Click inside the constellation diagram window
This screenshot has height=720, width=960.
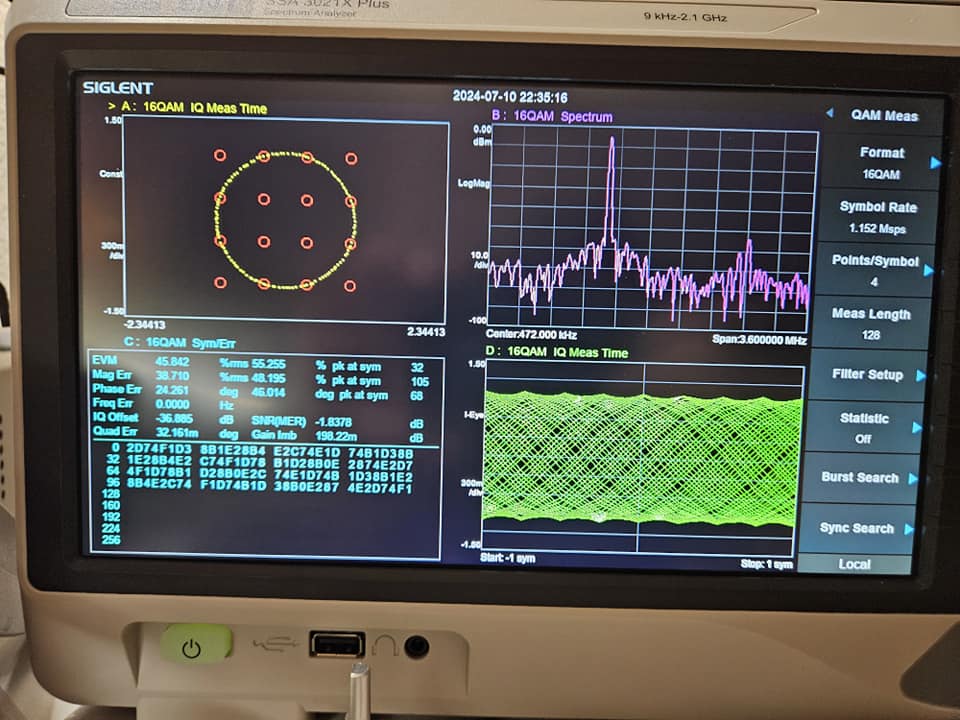[285, 219]
